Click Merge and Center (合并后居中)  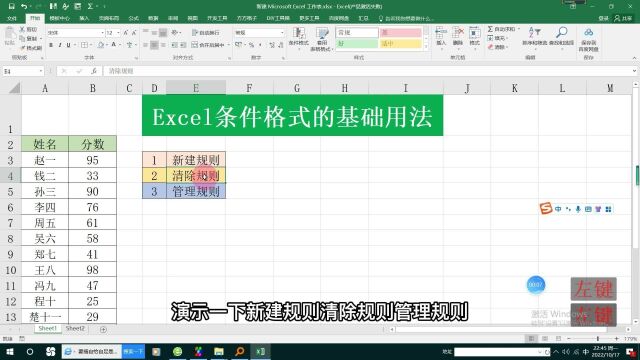coord(208,45)
